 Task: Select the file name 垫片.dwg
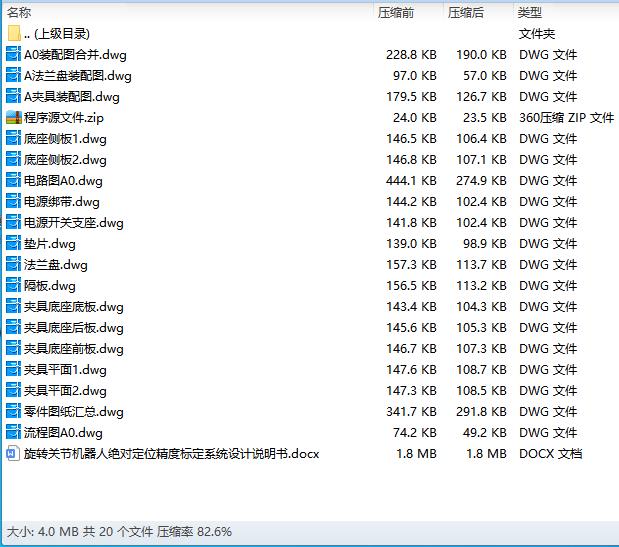[x=50, y=244]
